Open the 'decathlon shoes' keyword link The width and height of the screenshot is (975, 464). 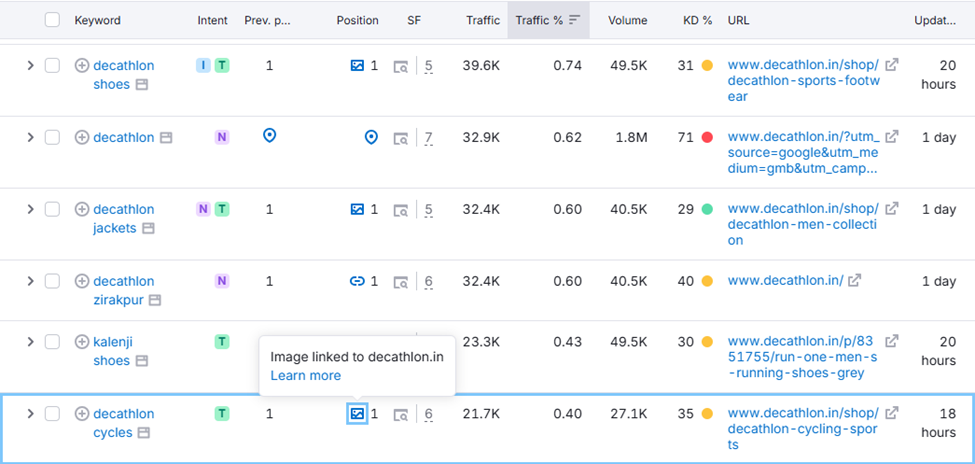point(123,75)
